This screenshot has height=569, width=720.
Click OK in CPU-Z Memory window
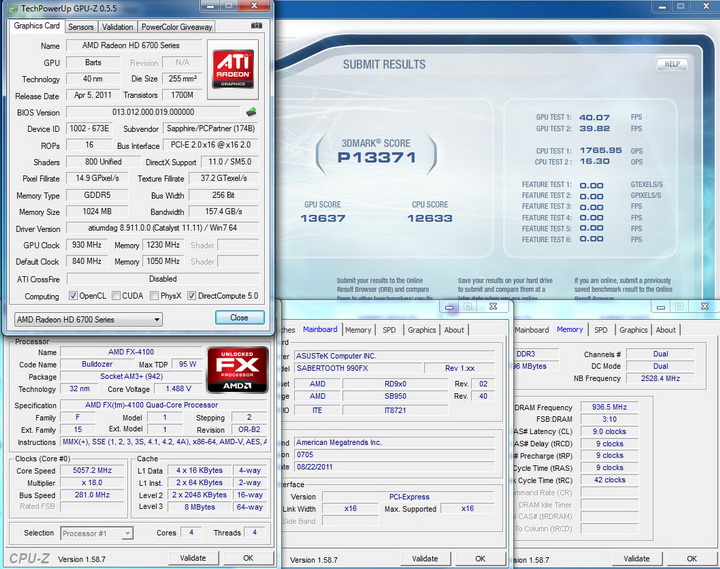[692, 558]
